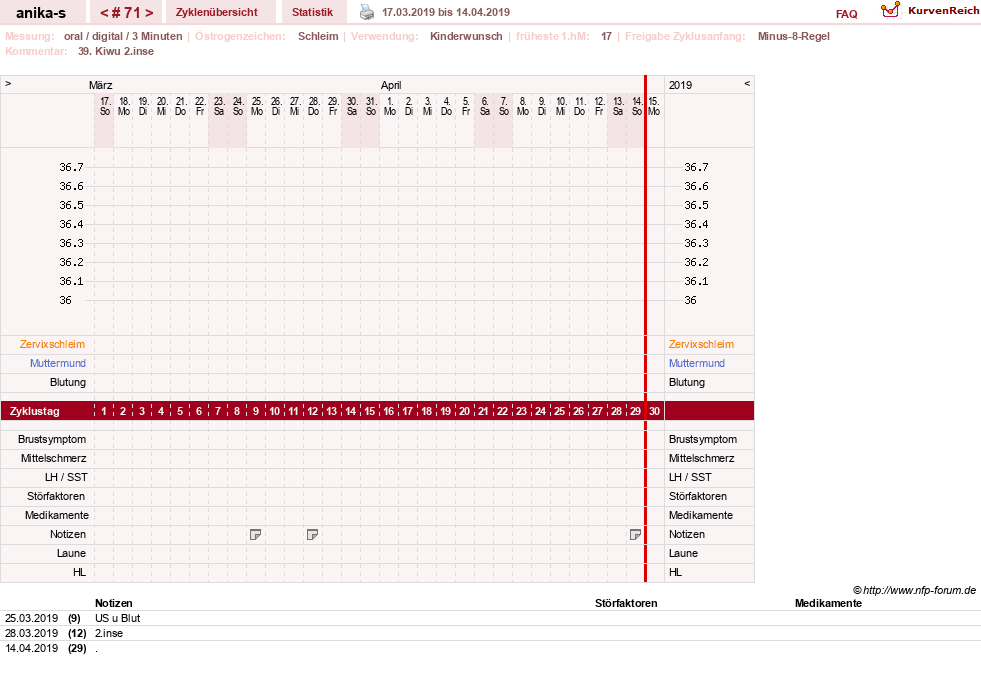Click left Störfaktoren row label
The image size is (981, 682).
coord(56,496)
